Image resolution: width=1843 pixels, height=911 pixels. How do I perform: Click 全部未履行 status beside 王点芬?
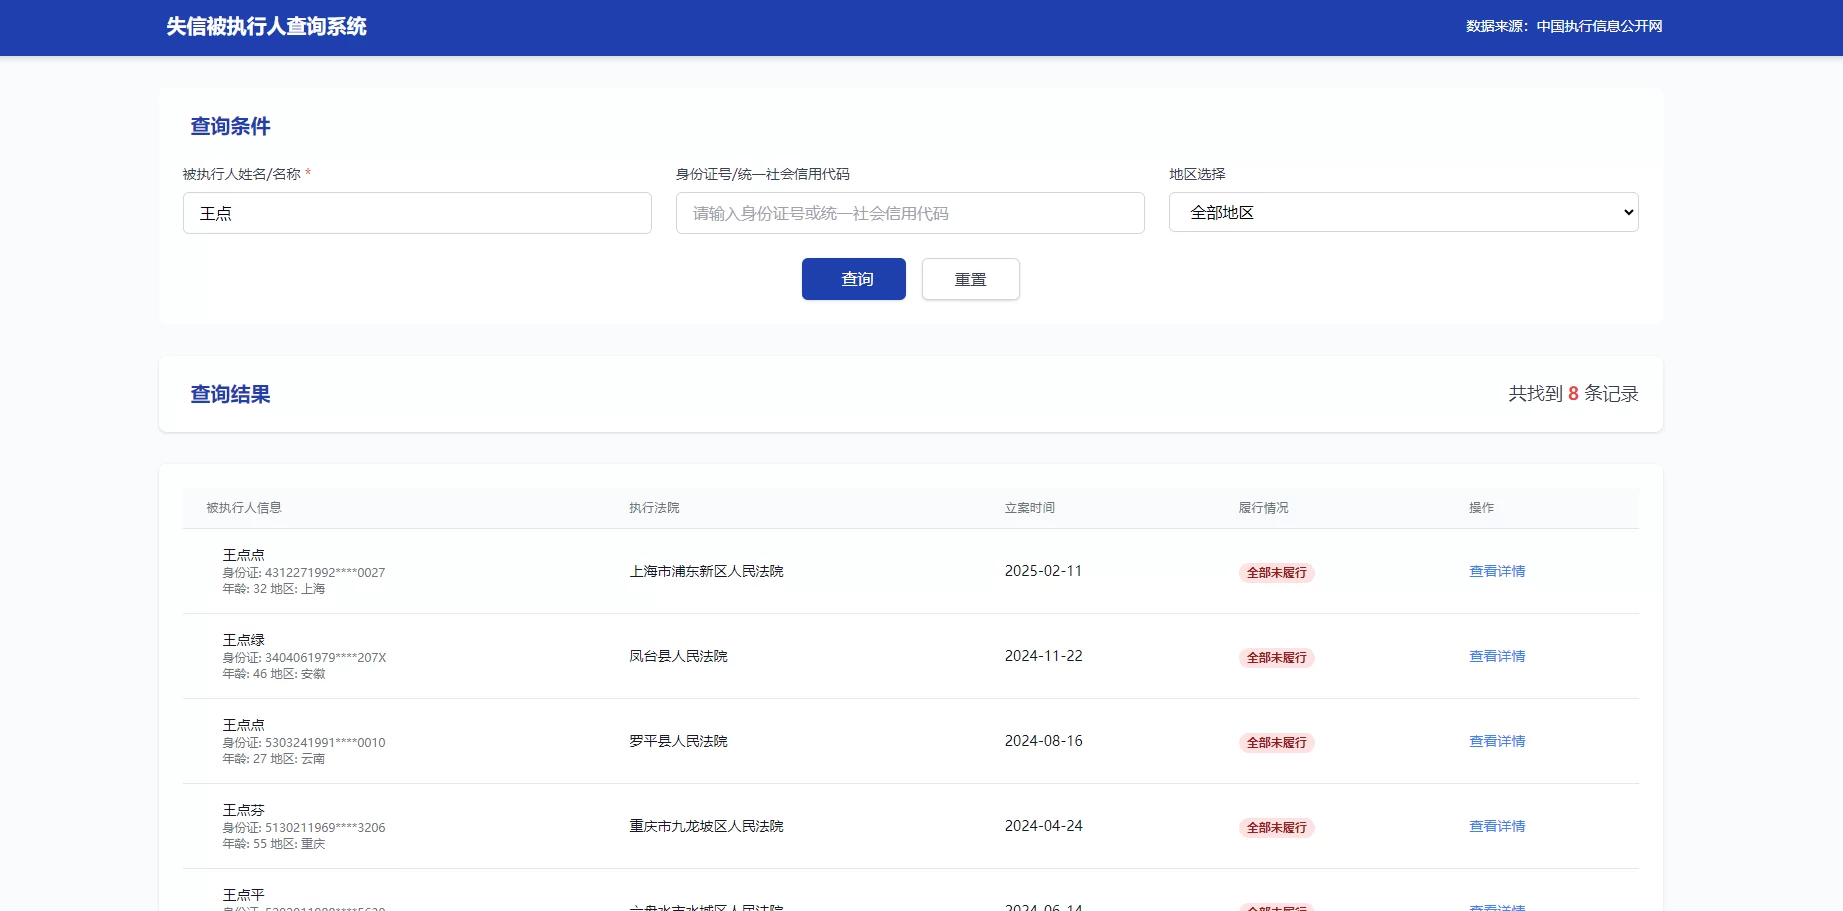tap(1276, 828)
